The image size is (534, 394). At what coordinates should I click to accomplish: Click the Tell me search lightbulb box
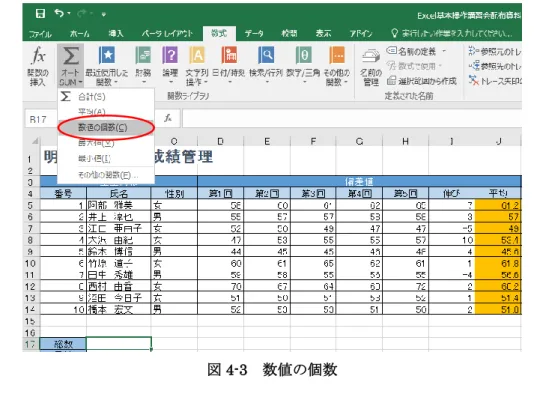(452, 33)
